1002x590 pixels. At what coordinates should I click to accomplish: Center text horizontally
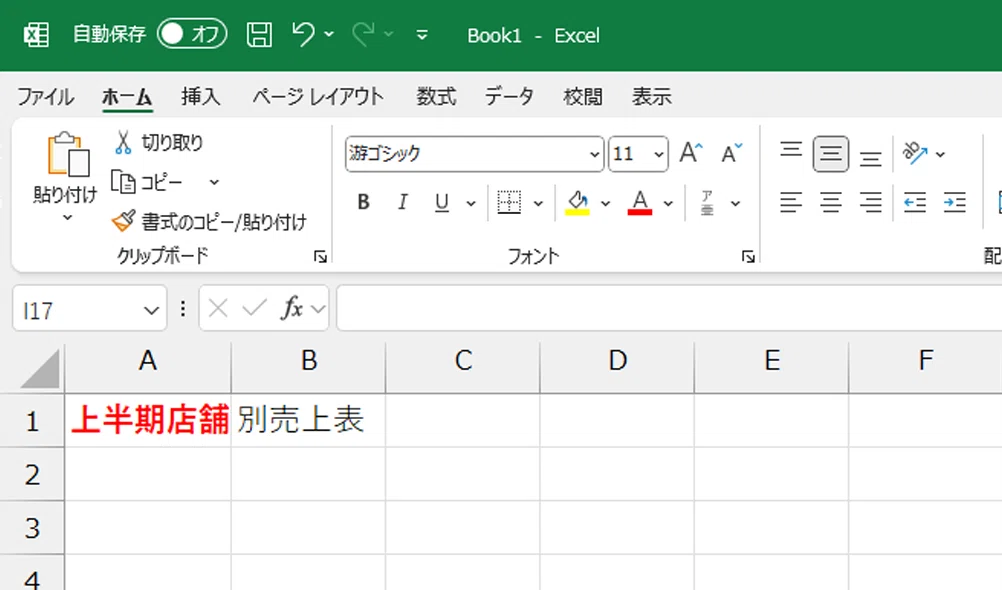pyautogui.click(x=831, y=203)
